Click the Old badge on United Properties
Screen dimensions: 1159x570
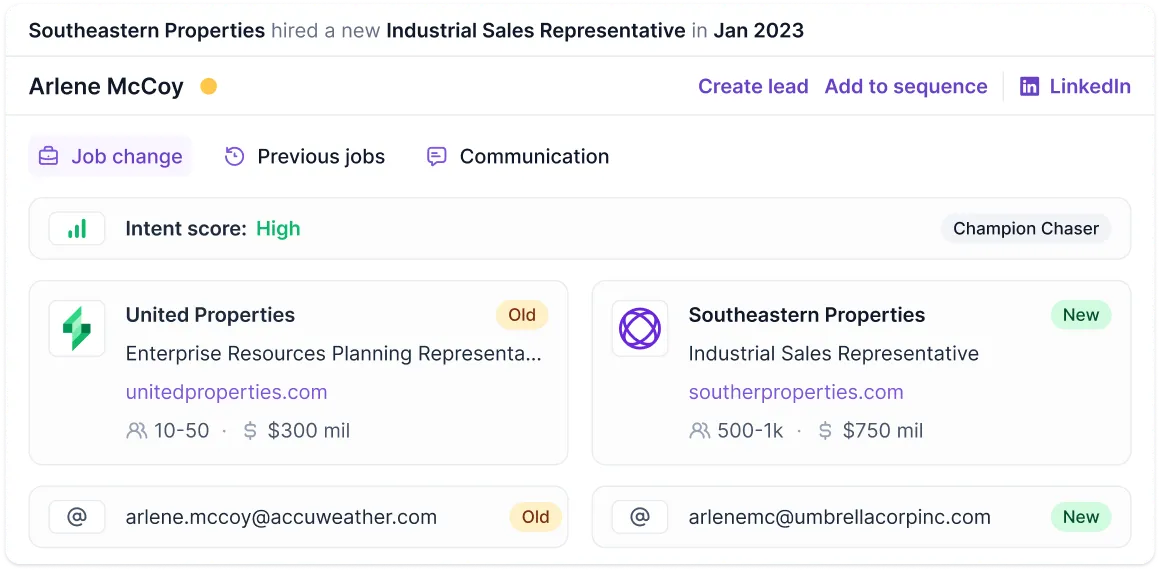coord(522,315)
